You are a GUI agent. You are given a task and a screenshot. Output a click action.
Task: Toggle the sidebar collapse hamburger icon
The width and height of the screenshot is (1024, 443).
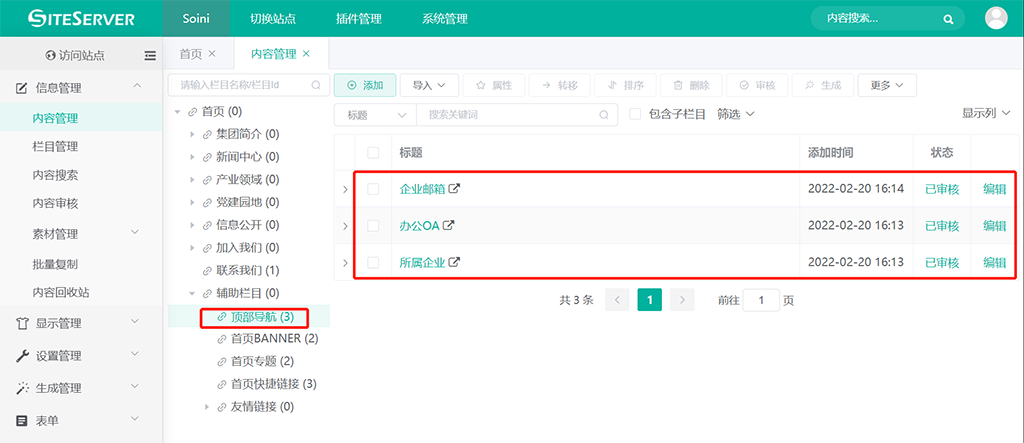150,55
